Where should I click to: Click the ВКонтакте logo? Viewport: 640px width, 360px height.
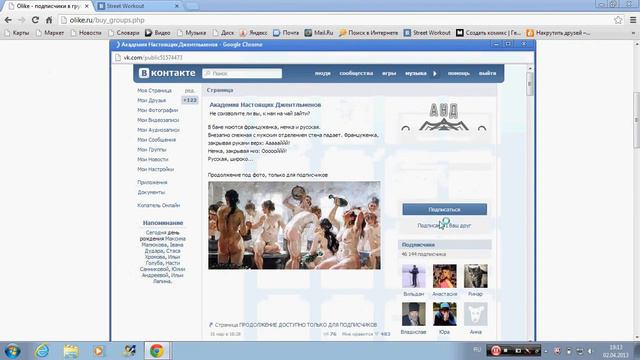pos(167,73)
